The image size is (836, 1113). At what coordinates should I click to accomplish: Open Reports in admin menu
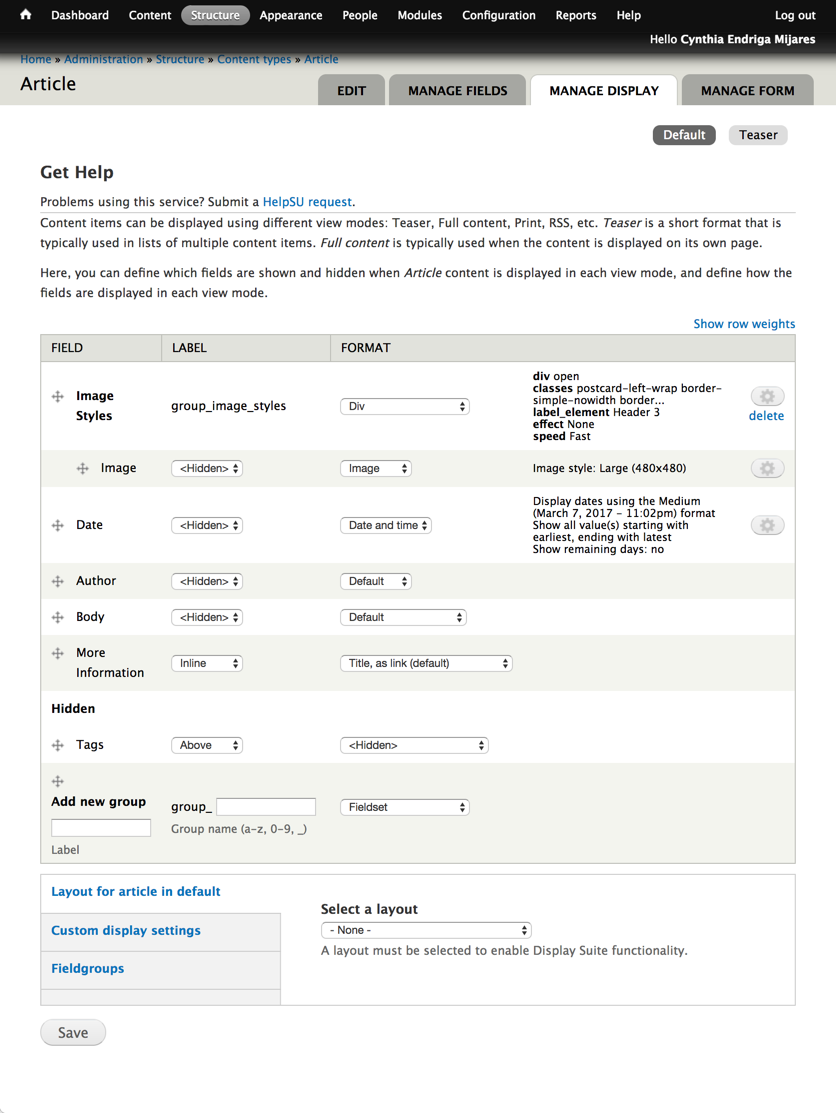(576, 15)
